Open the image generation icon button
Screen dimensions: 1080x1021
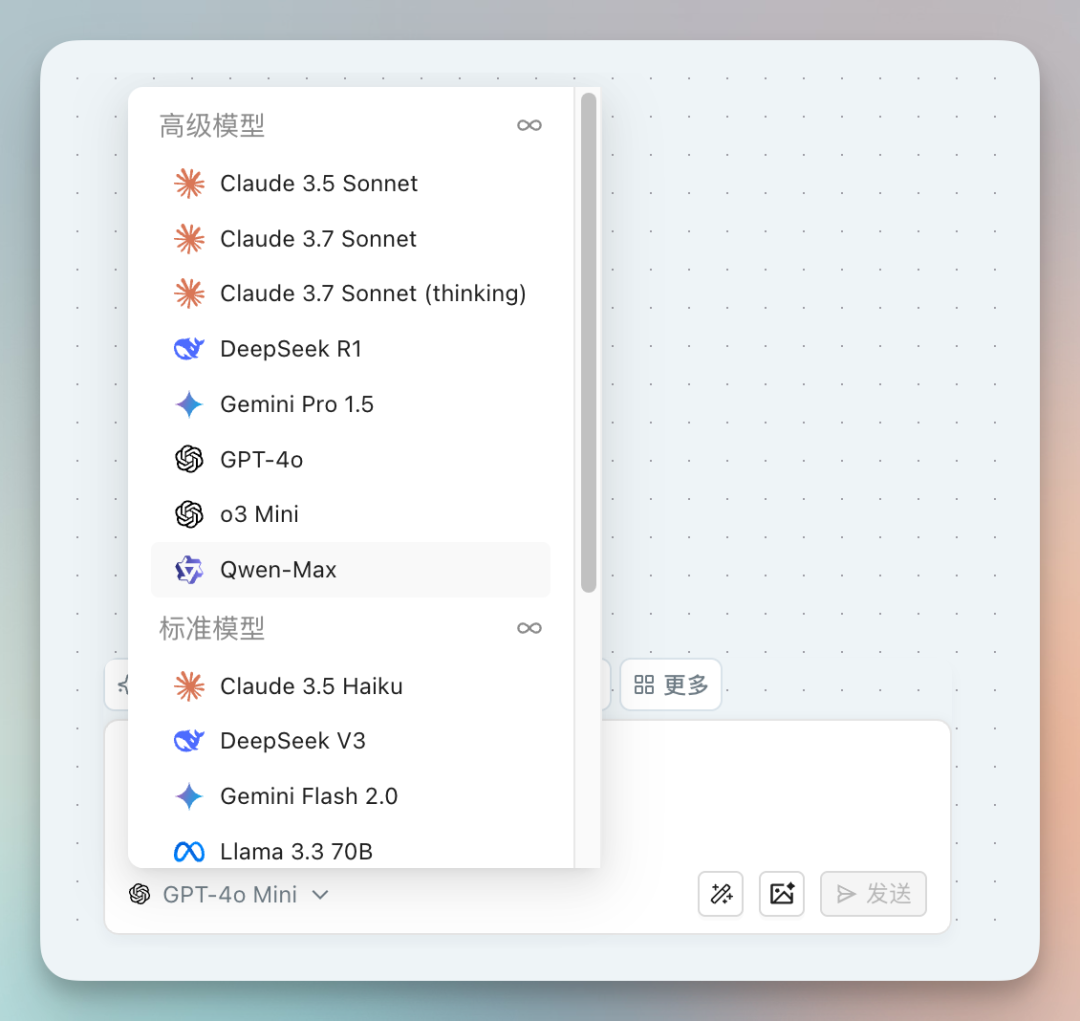782,894
